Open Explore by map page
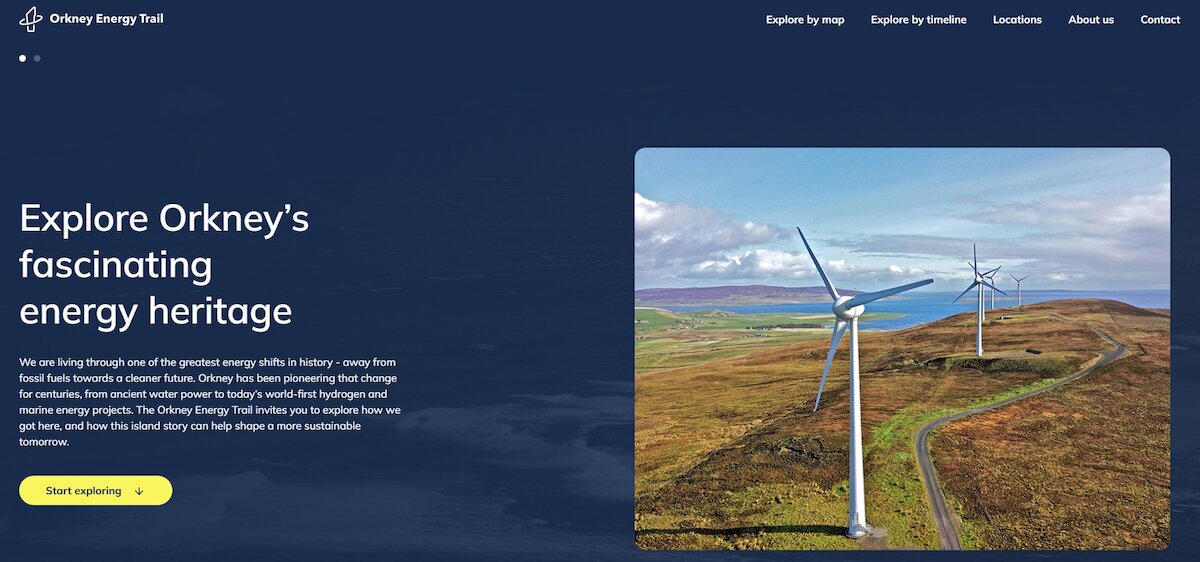This screenshot has width=1200, height=562. (805, 20)
